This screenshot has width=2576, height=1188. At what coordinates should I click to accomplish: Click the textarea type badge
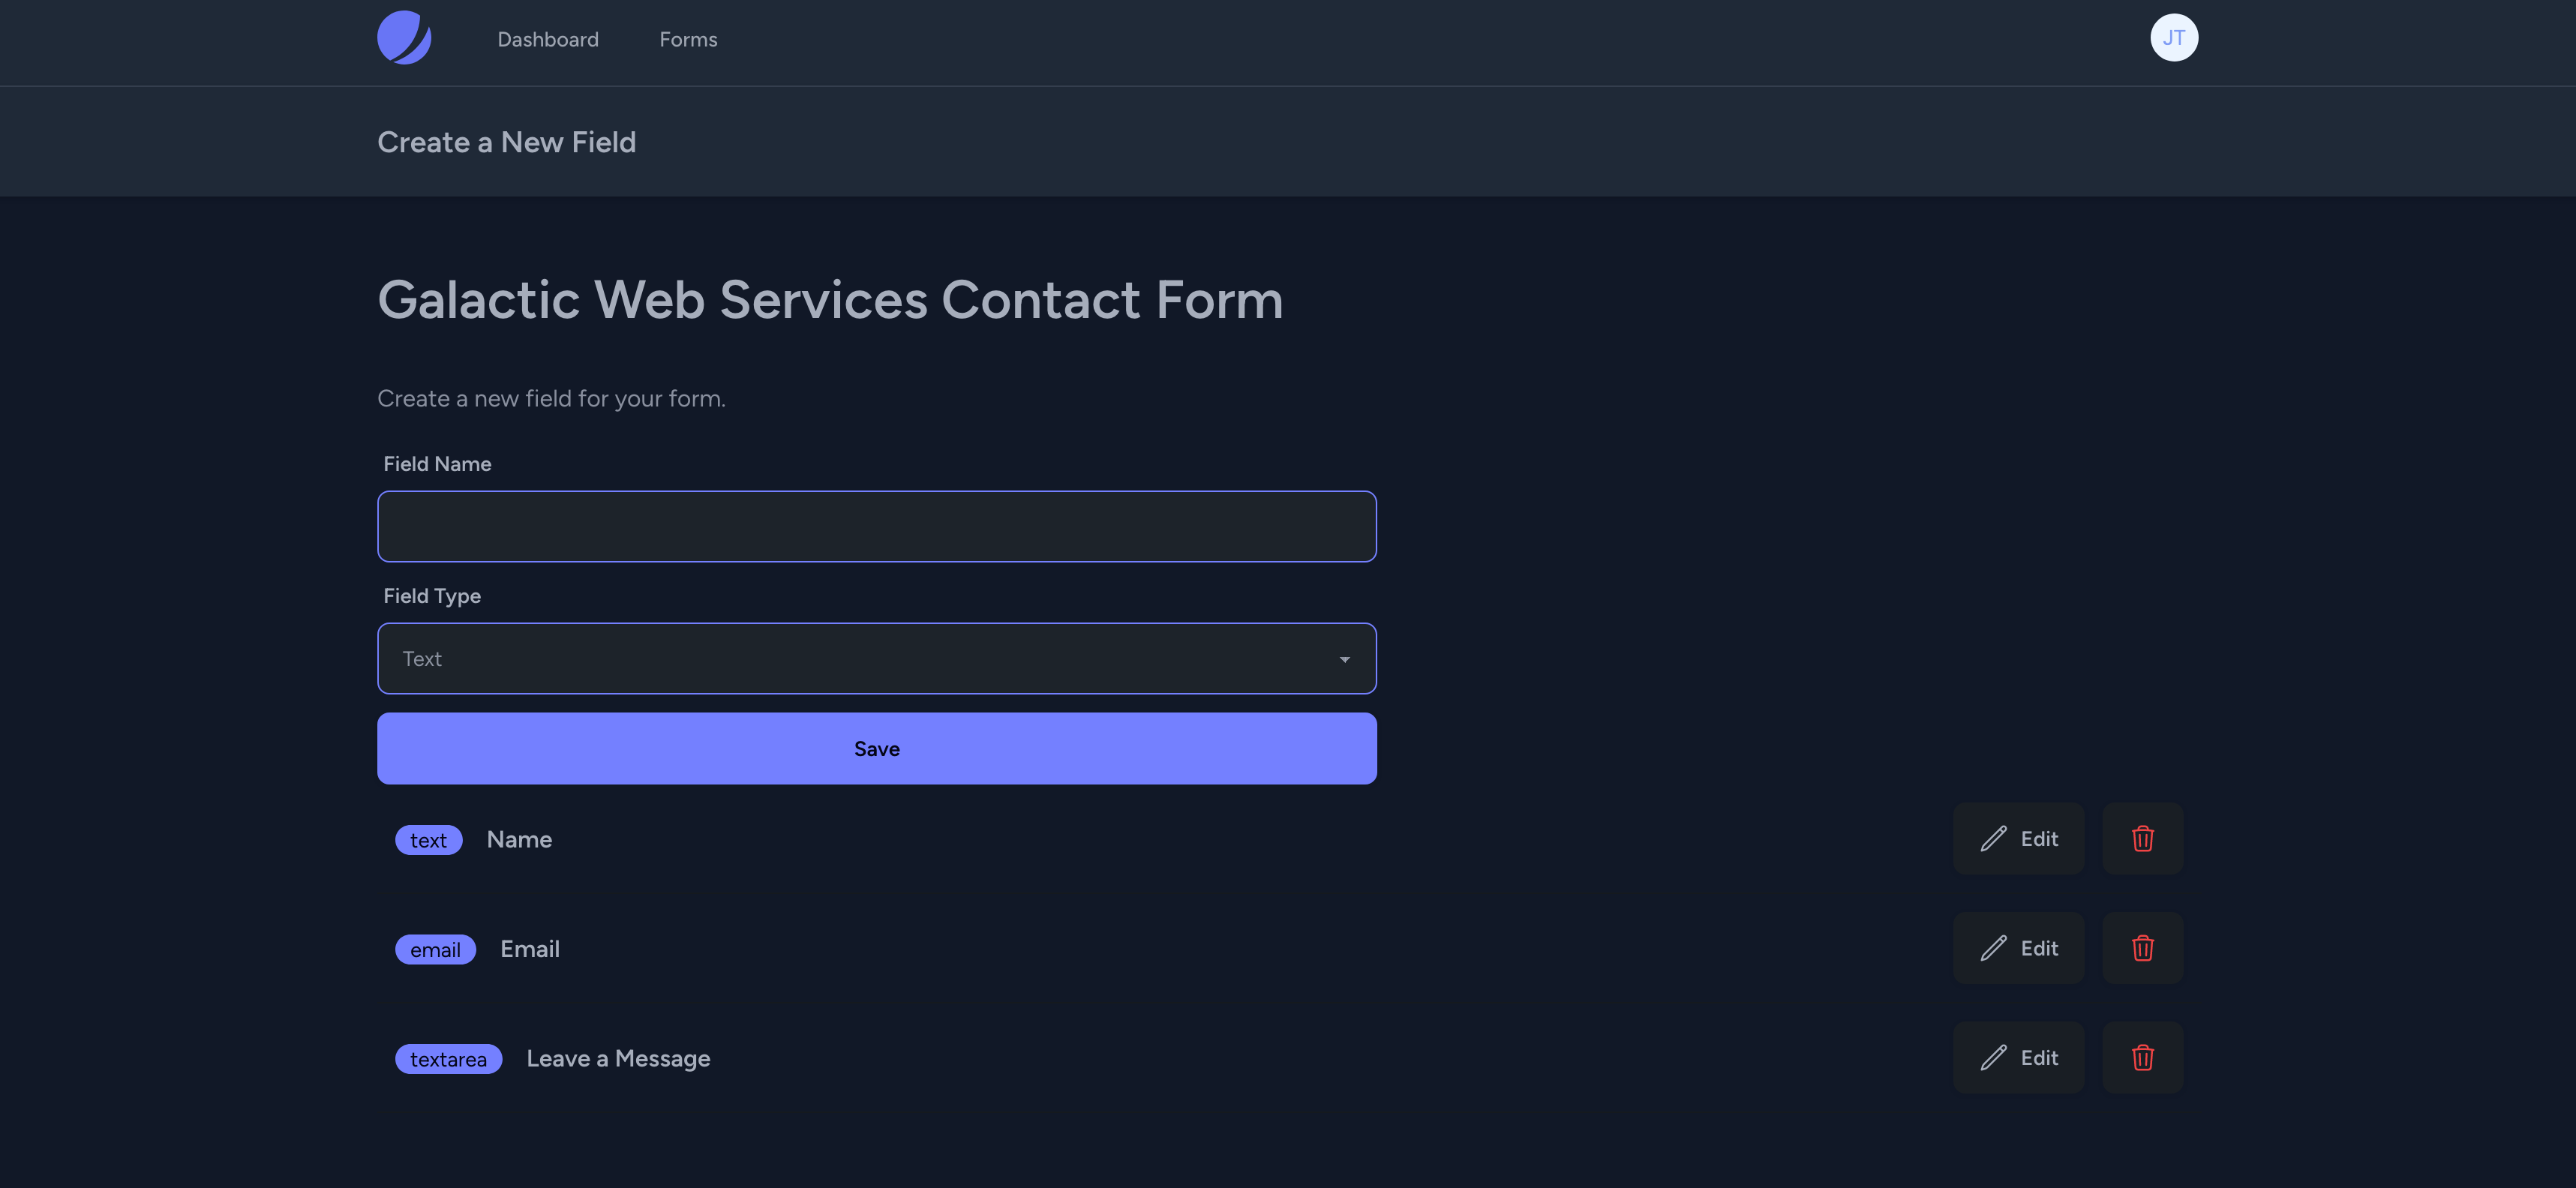click(448, 1059)
